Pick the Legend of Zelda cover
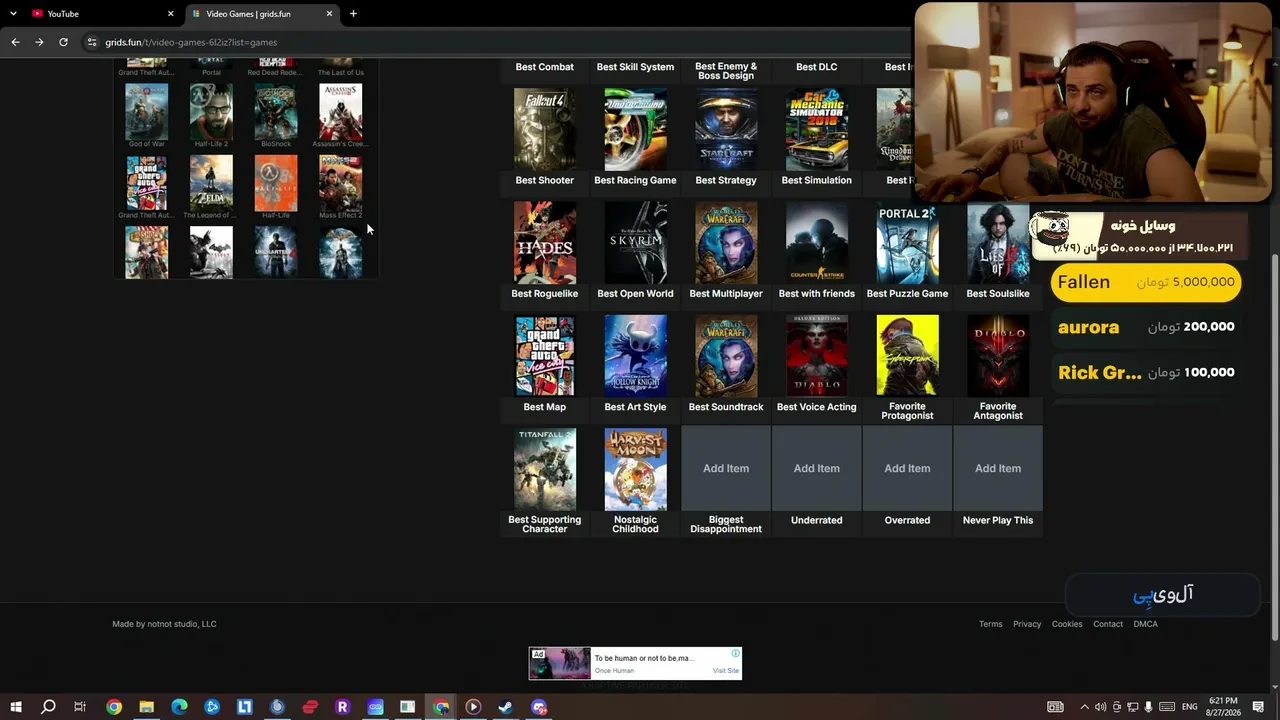 pos(211,182)
